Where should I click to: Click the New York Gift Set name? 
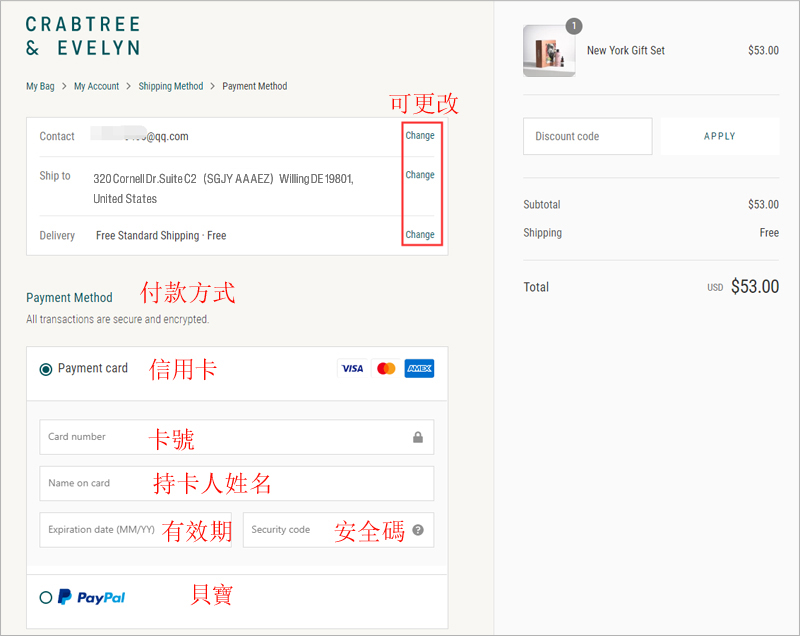(x=626, y=50)
